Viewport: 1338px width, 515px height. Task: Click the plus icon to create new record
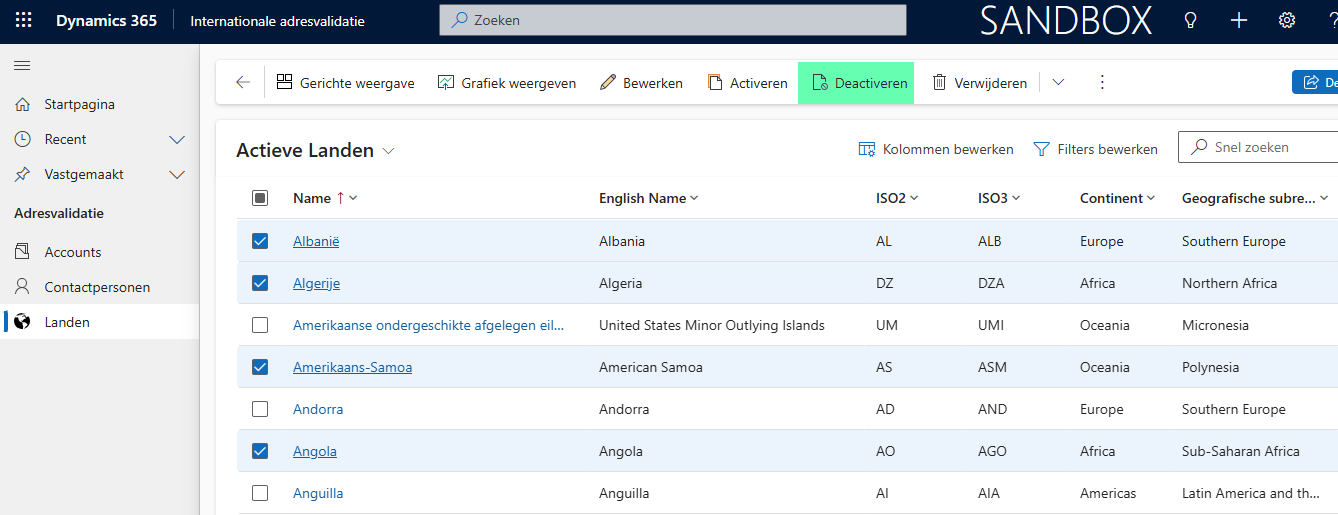(1239, 21)
